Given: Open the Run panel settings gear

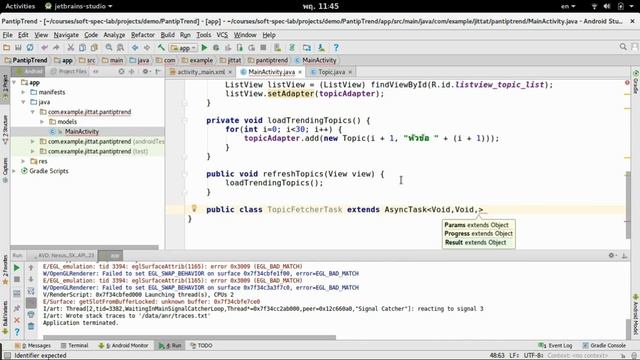Looking at the screenshot, I should click(x=611, y=255).
